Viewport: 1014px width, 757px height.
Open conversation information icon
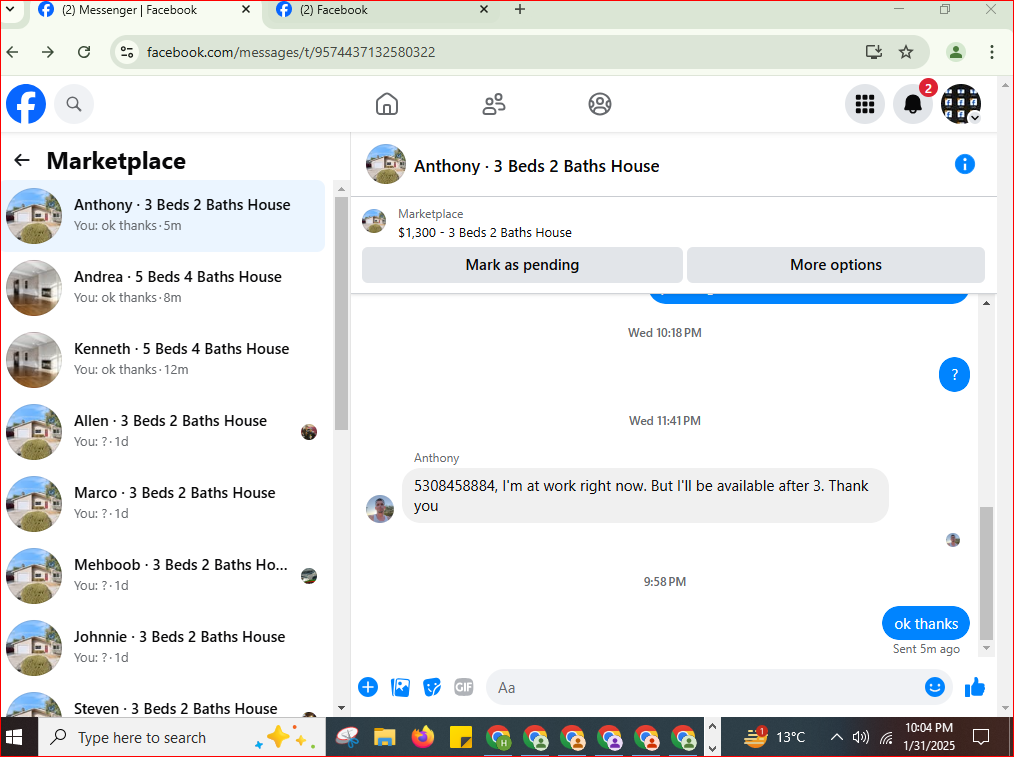click(x=964, y=164)
